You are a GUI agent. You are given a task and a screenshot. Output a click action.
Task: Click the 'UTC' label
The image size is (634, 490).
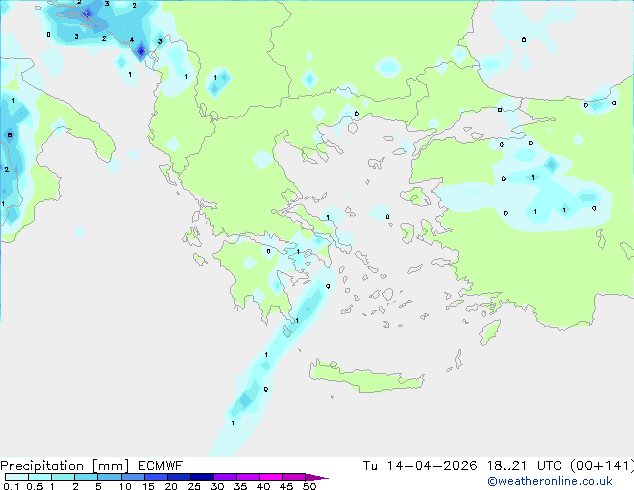[x=549, y=466]
